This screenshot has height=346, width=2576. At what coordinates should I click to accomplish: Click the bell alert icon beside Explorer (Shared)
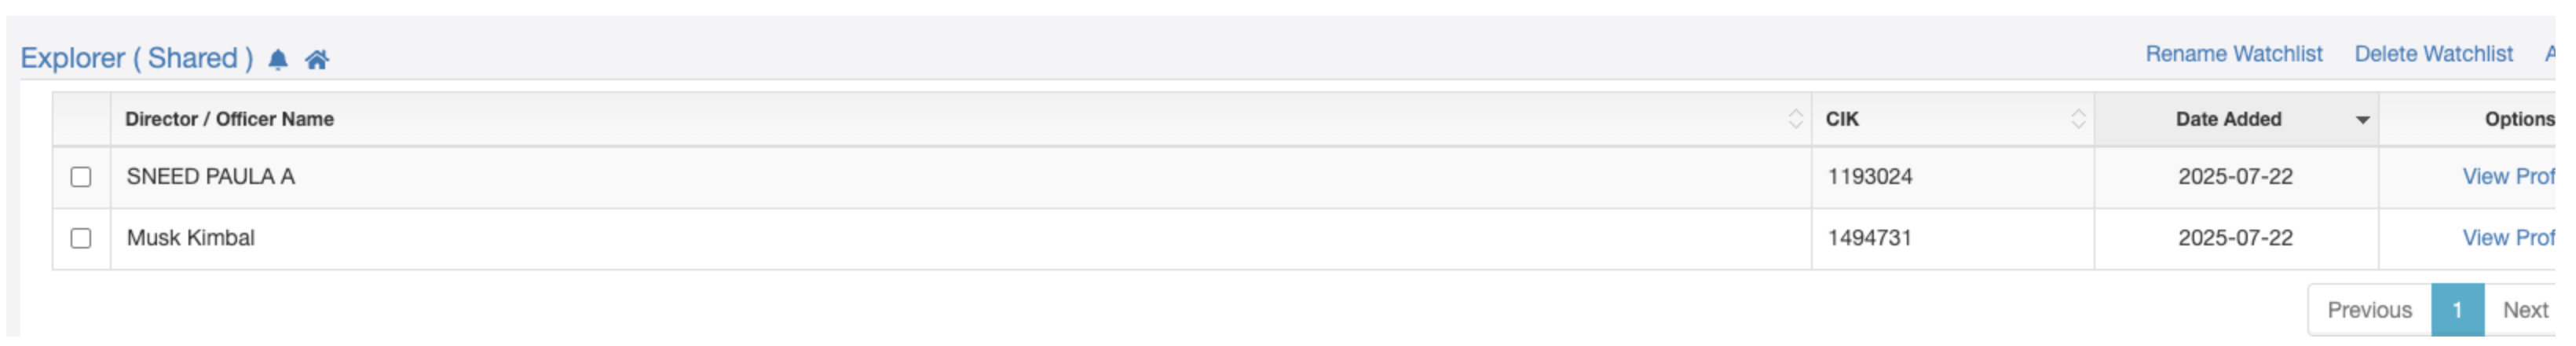point(278,60)
